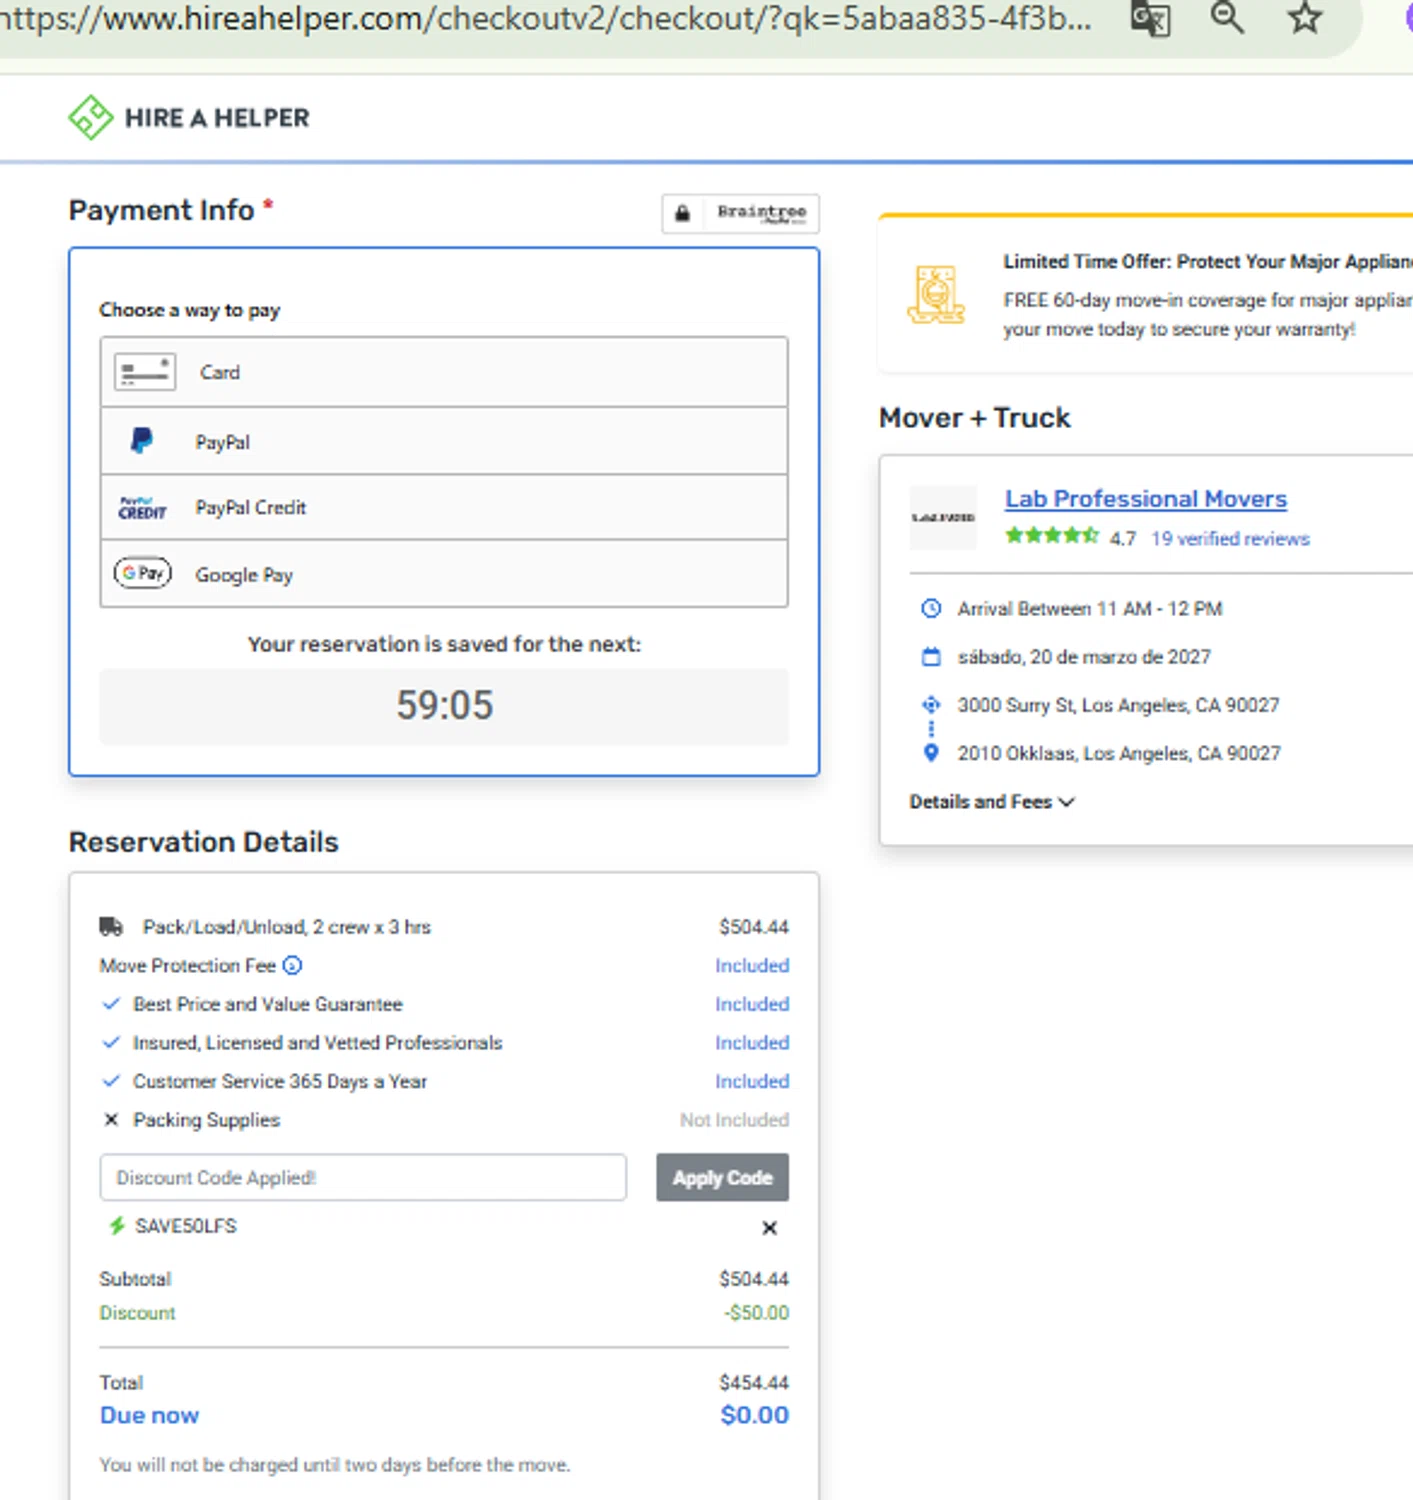This screenshot has width=1413, height=1500.
Task: Click the appliance warranty offer icon
Action: pos(936,294)
